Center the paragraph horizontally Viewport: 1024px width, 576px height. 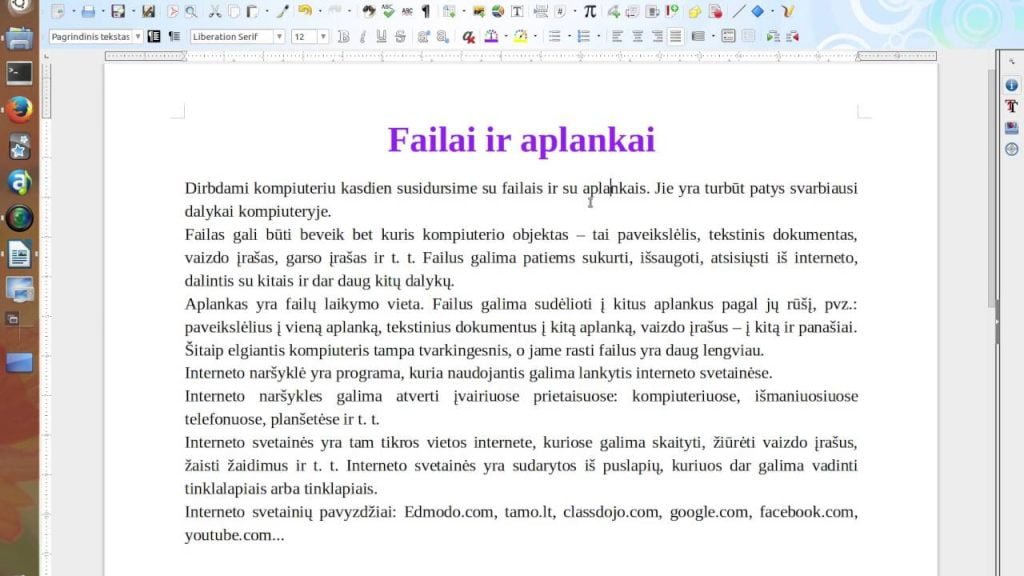tap(637, 37)
